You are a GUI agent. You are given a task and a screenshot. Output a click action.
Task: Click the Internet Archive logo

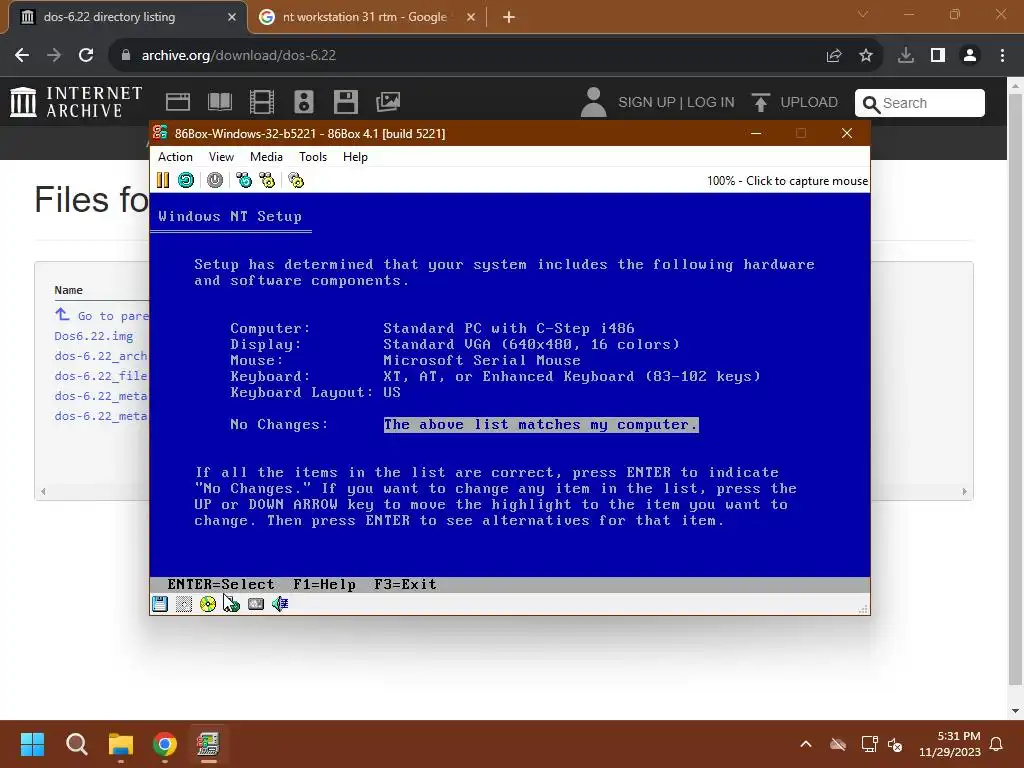tap(76, 102)
